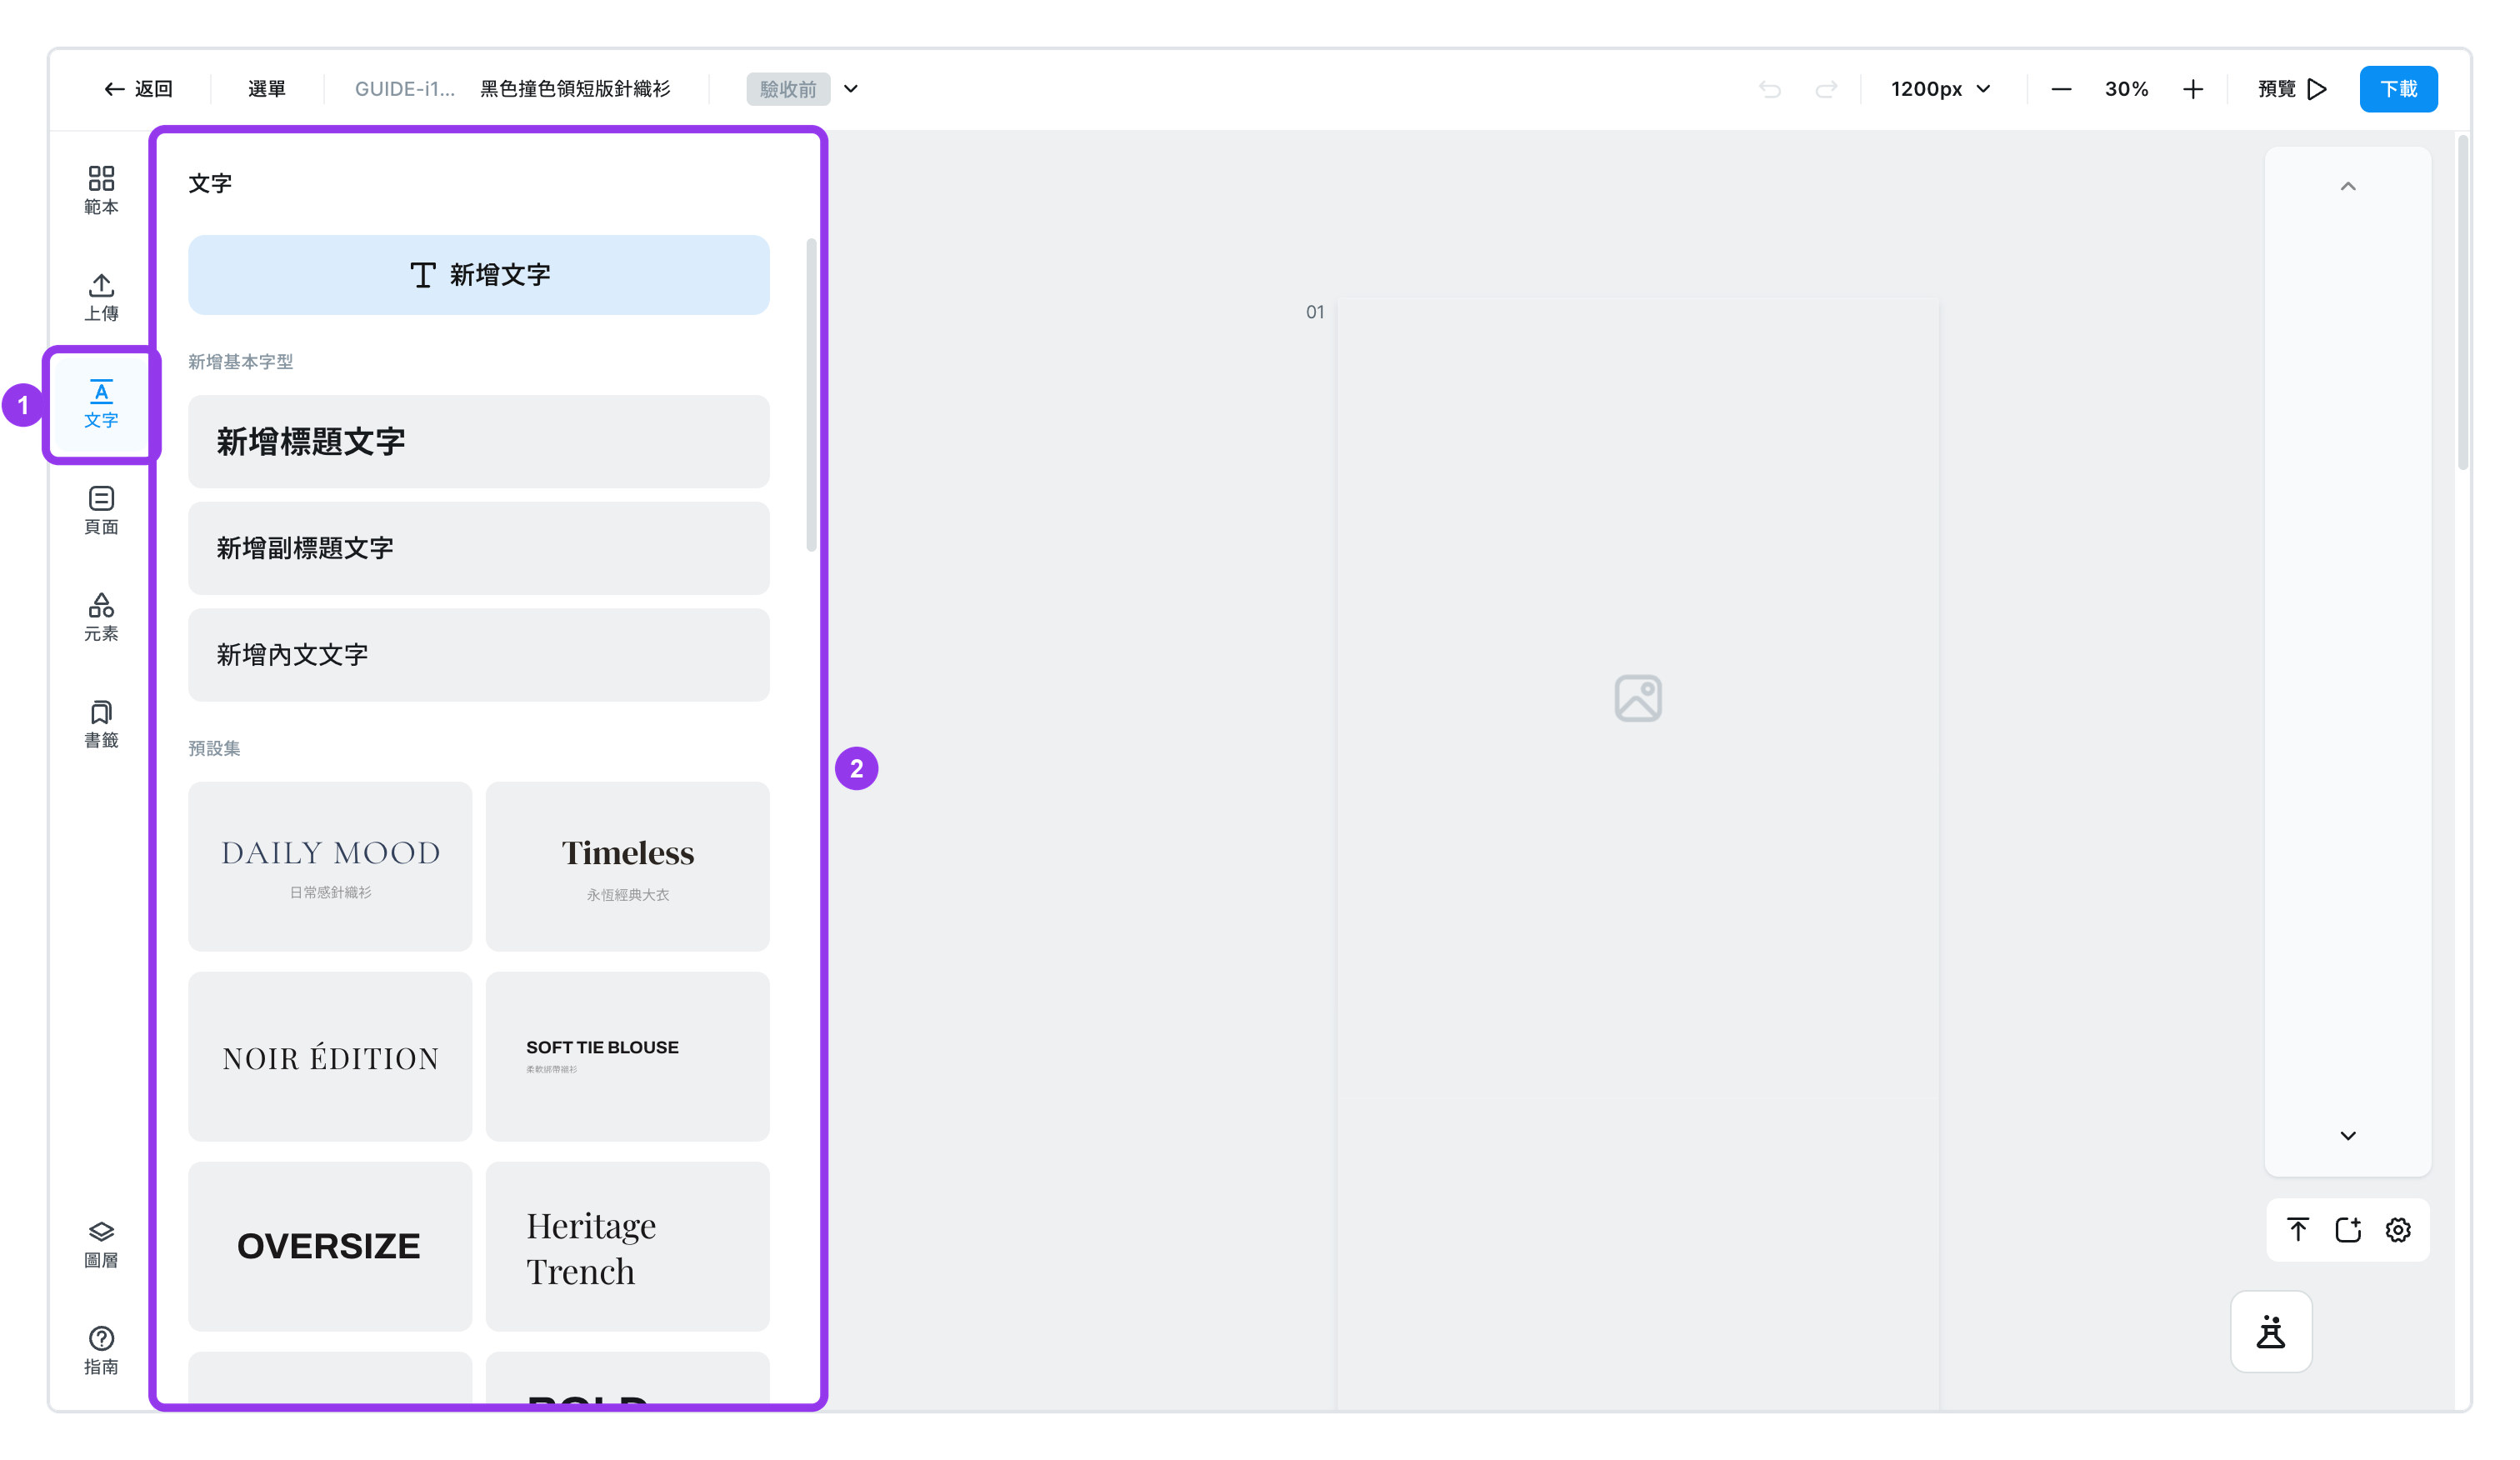The width and height of the screenshot is (2520, 1460).
Task: Open the 元素 elements panel
Action: pos(101,617)
